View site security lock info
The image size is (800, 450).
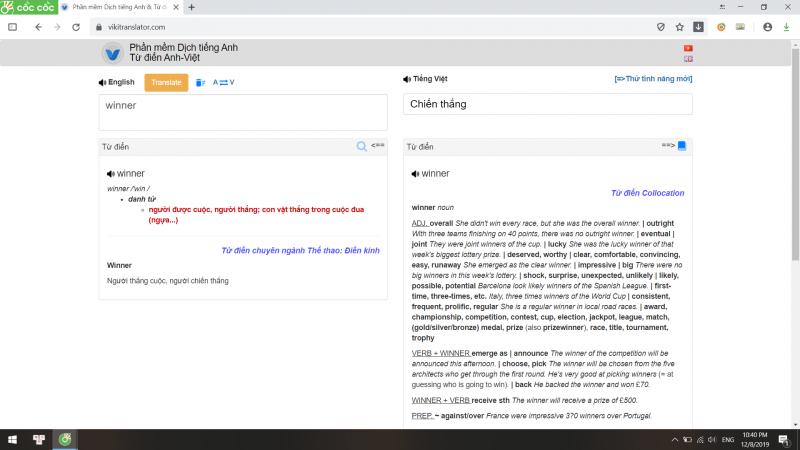[99, 27]
